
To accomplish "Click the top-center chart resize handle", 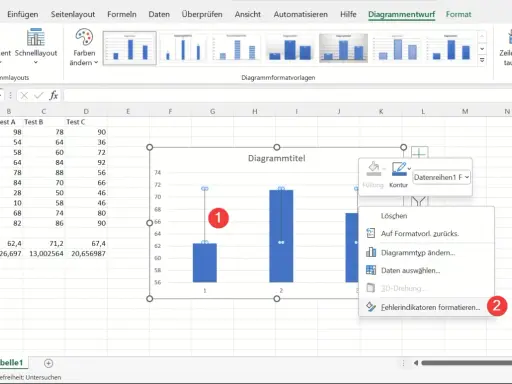I will pyautogui.click(x=277, y=147).
